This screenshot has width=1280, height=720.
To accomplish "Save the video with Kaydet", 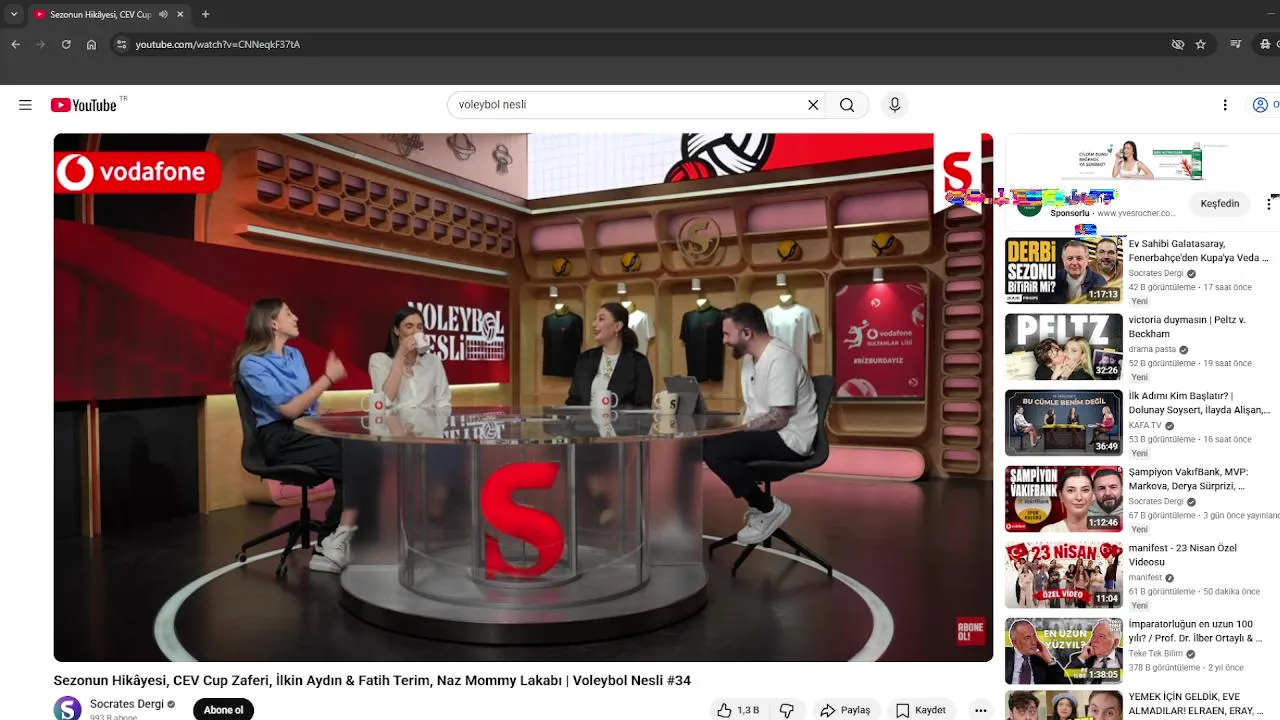I will click(x=921, y=710).
